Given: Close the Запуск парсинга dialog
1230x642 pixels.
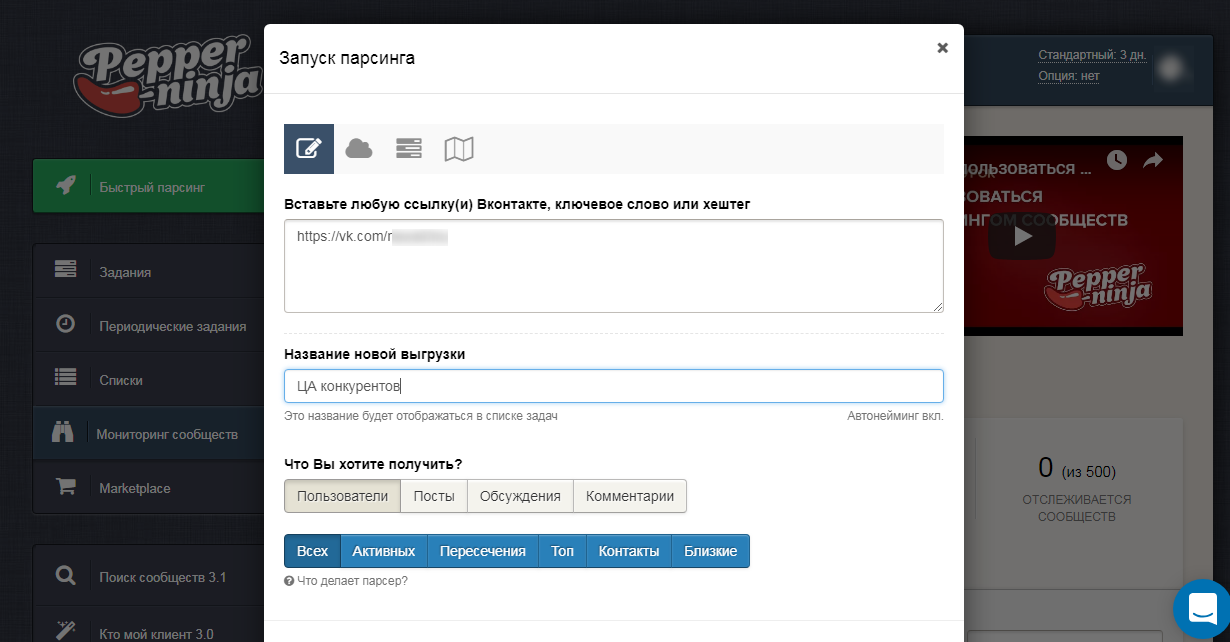Looking at the screenshot, I should (942, 48).
